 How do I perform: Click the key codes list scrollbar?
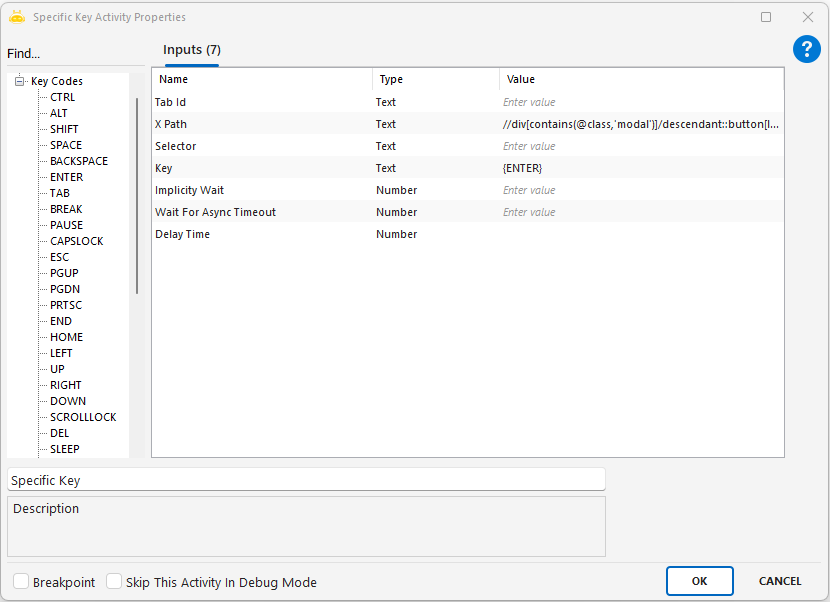coord(137,195)
